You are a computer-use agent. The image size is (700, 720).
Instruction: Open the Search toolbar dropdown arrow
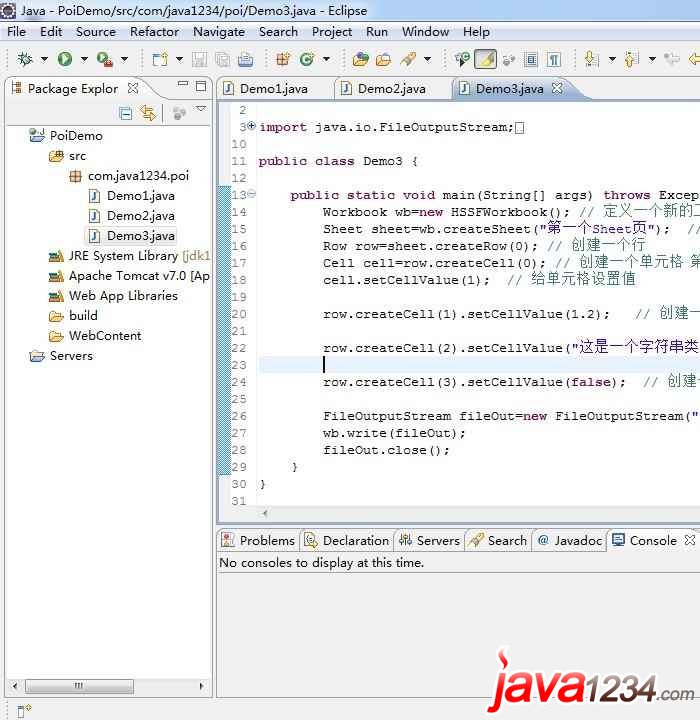pos(427,59)
